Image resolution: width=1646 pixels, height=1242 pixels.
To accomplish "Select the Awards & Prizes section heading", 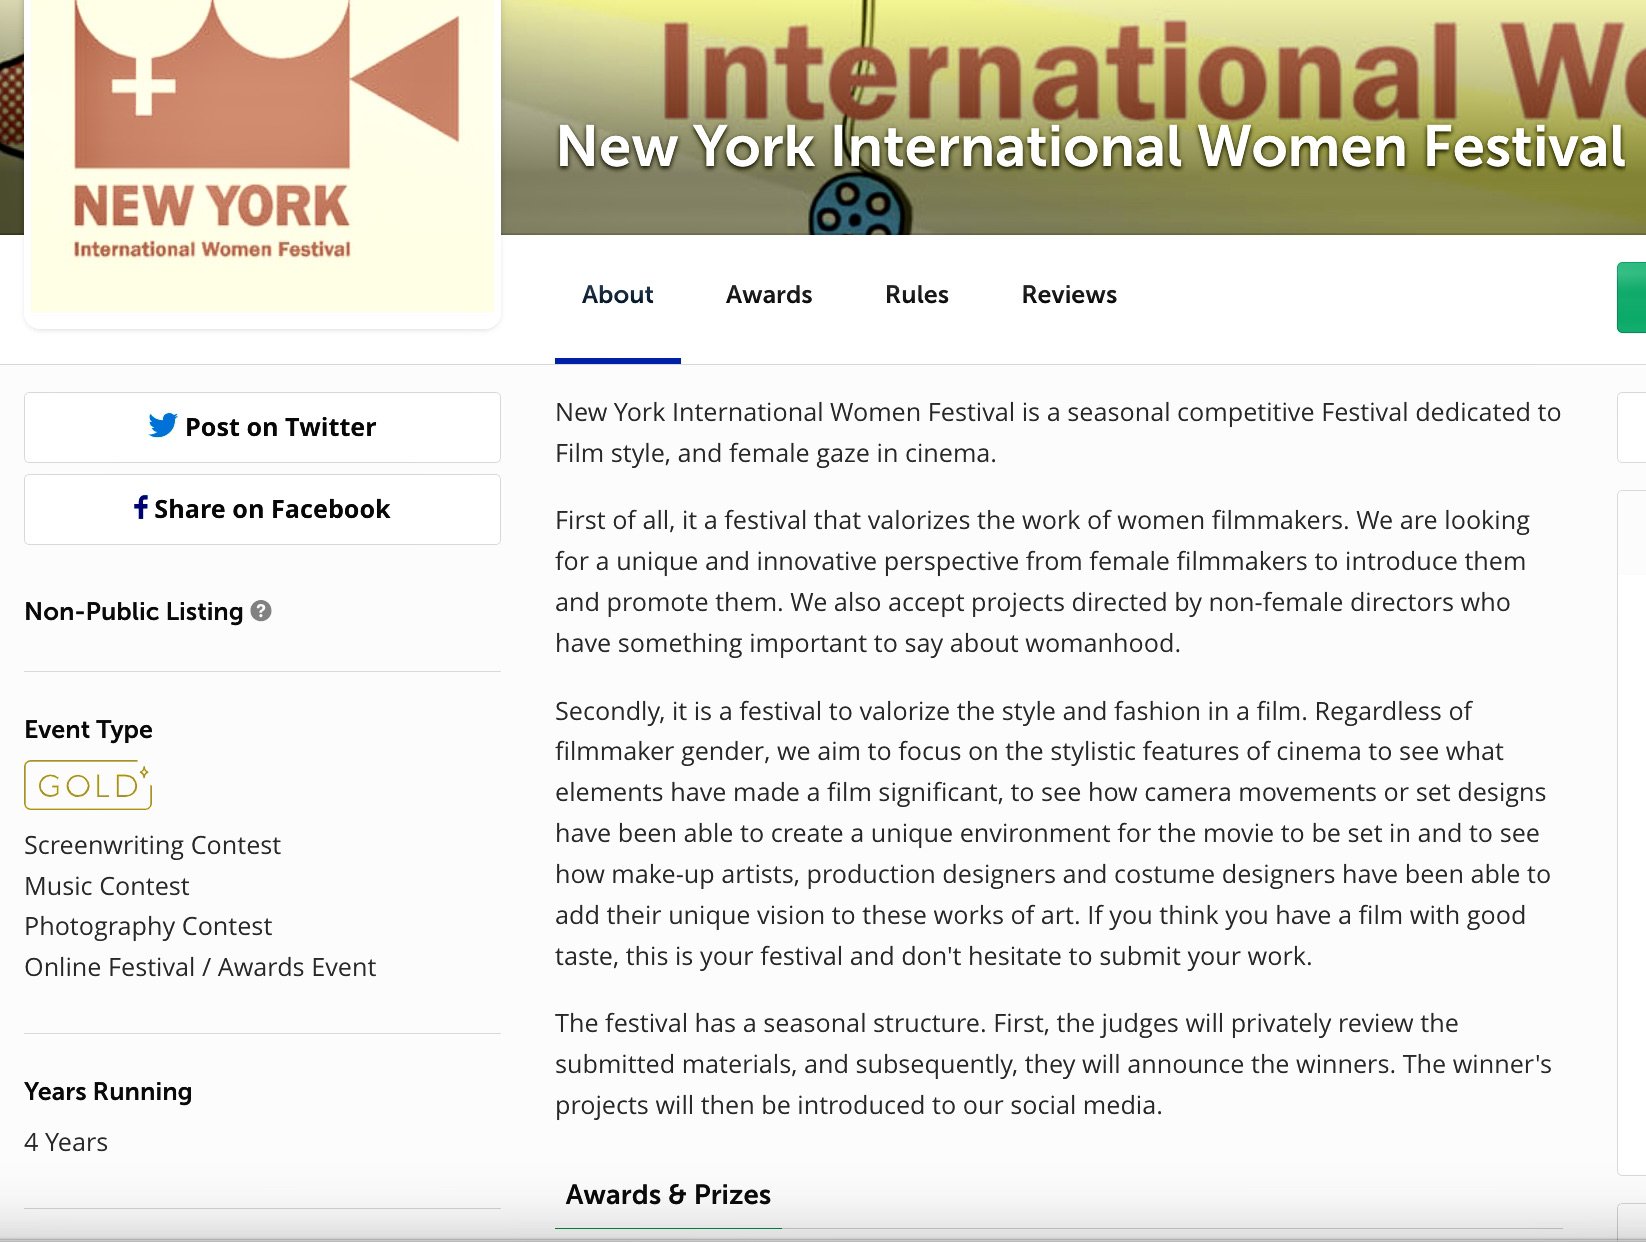I will tap(668, 1195).
